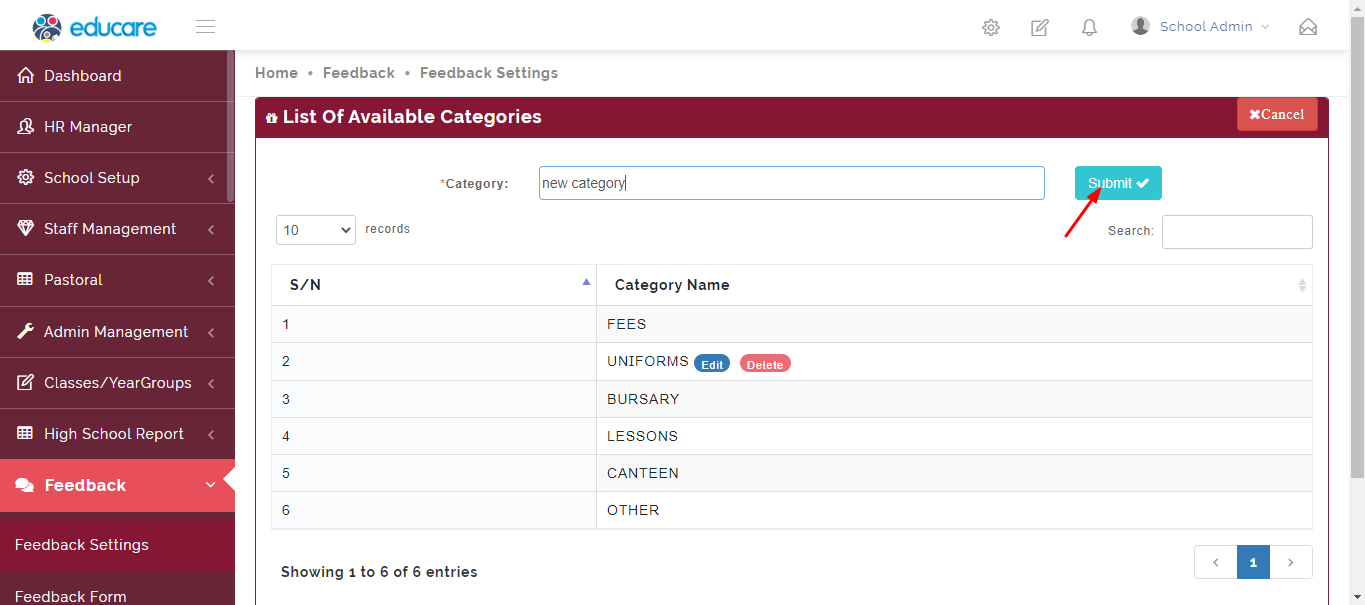This screenshot has height=605, width=1365.
Task: Click the Feedback Settings breadcrumb
Action: pyautogui.click(x=489, y=73)
